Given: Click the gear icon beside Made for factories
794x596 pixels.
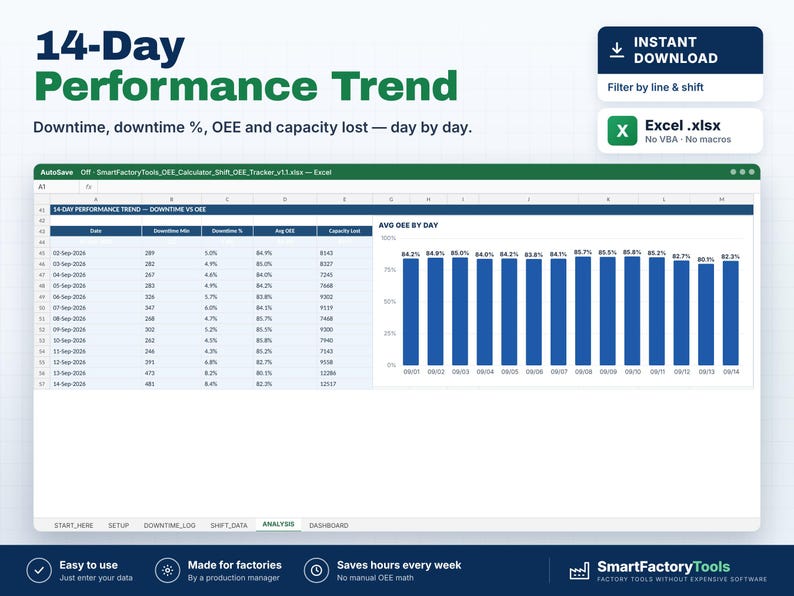Looking at the screenshot, I should click(168, 571).
